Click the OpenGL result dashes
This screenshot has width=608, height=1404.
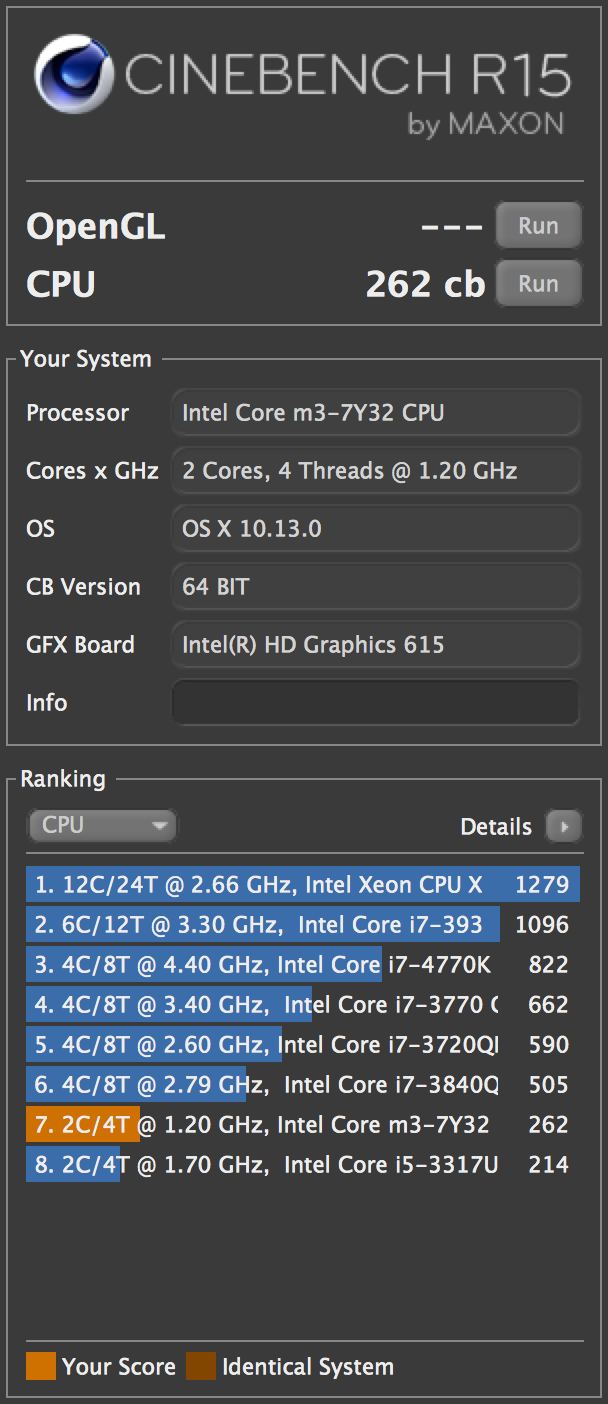452,227
